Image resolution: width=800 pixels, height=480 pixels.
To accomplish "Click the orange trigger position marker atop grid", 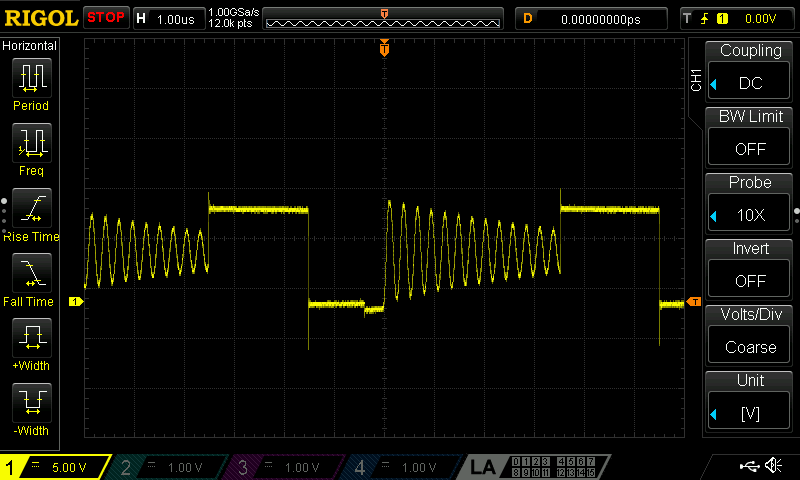I will point(384,49).
